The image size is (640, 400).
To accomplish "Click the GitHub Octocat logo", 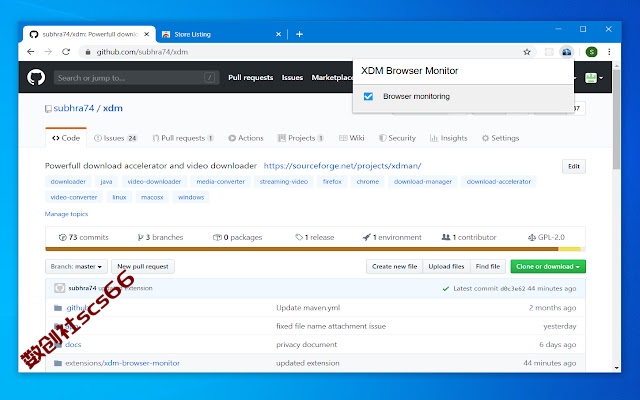I will point(36,77).
